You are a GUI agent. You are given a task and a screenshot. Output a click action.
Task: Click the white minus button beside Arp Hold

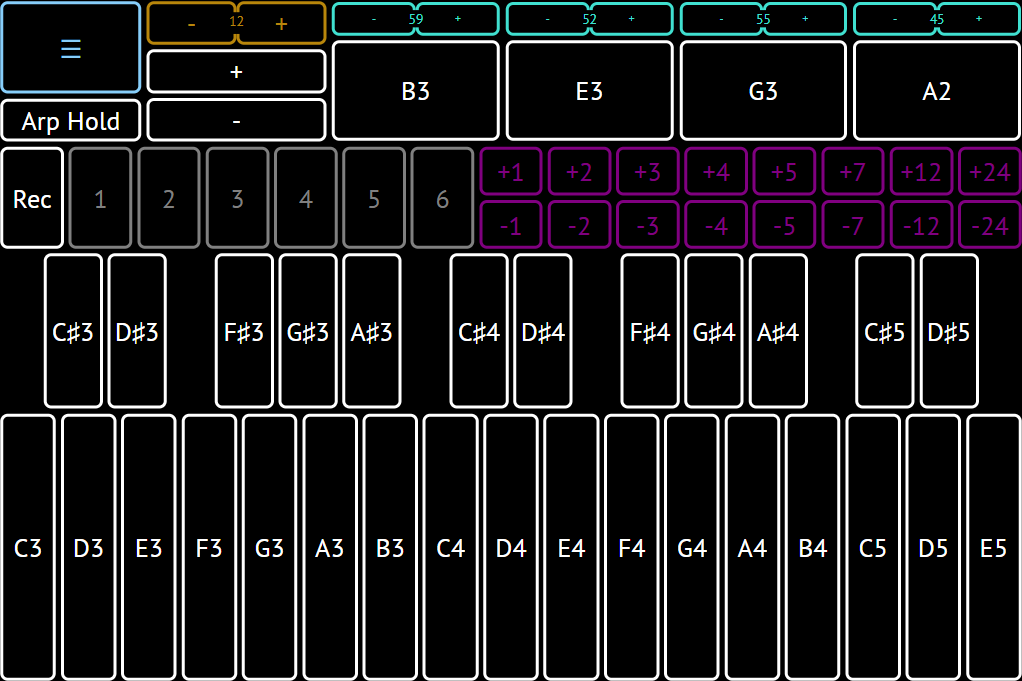(236, 120)
